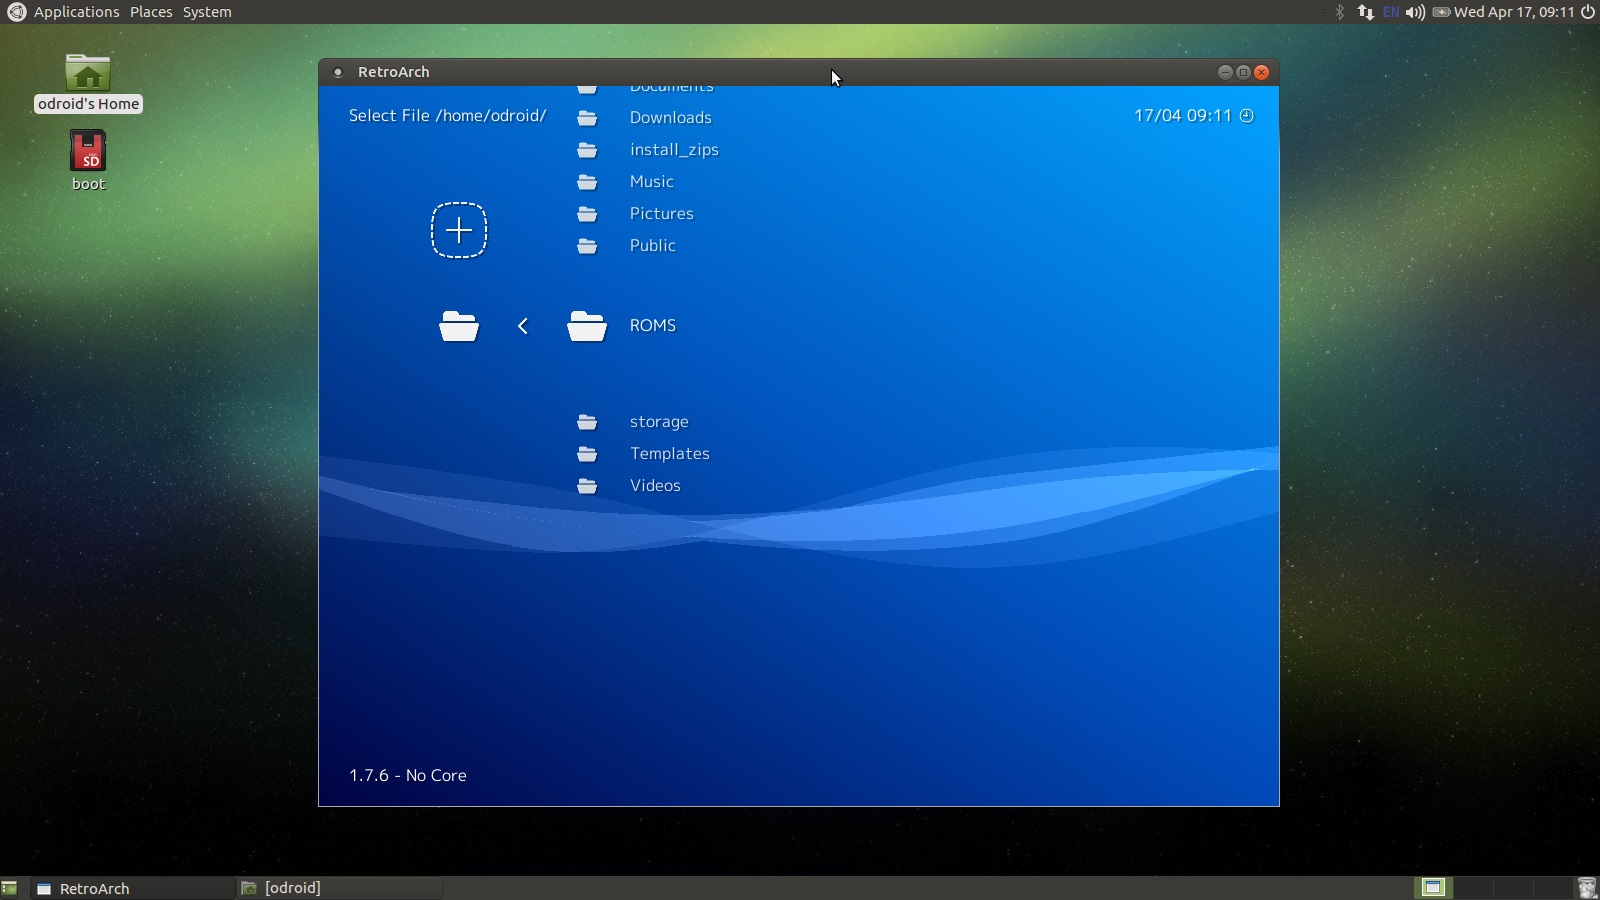This screenshot has width=1600, height=900.
Task: Open the Public folder
Action: pos(652,246)
